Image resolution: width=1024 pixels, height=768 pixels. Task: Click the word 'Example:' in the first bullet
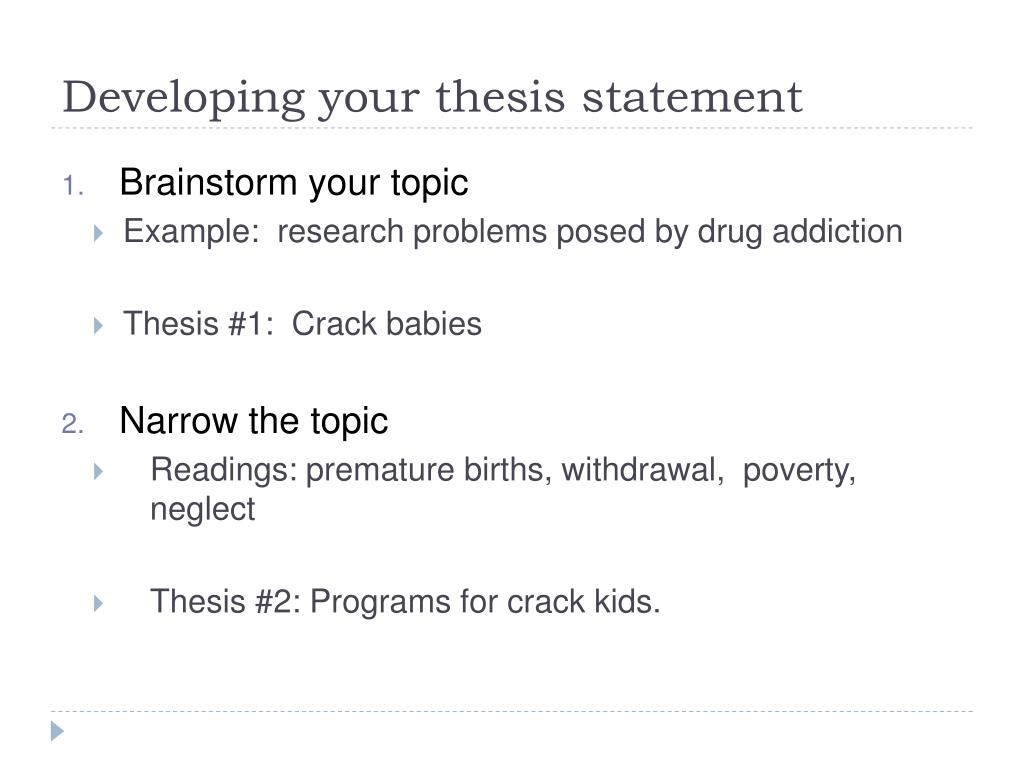pyautogui.click(x=192, y=232)
